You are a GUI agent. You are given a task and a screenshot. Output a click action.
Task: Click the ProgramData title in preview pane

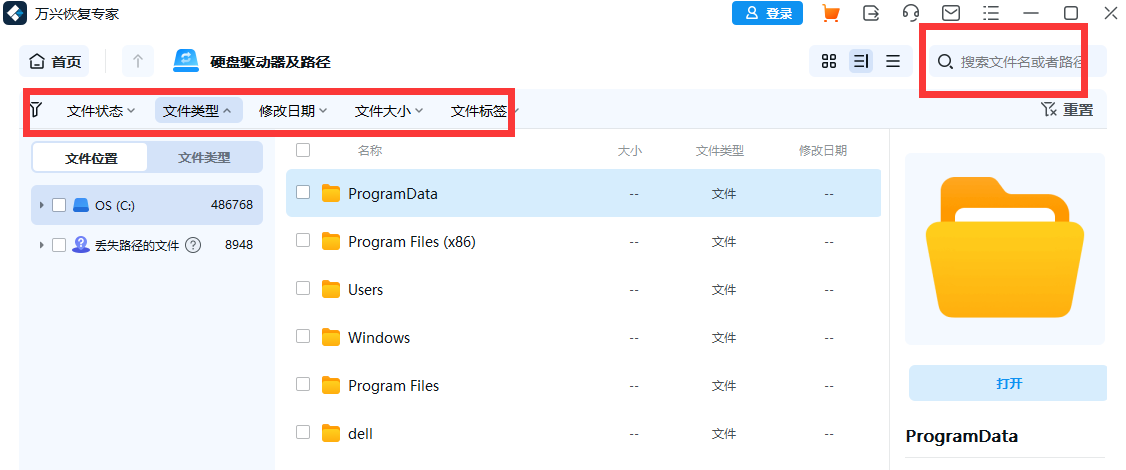click(x=962, y=436)
